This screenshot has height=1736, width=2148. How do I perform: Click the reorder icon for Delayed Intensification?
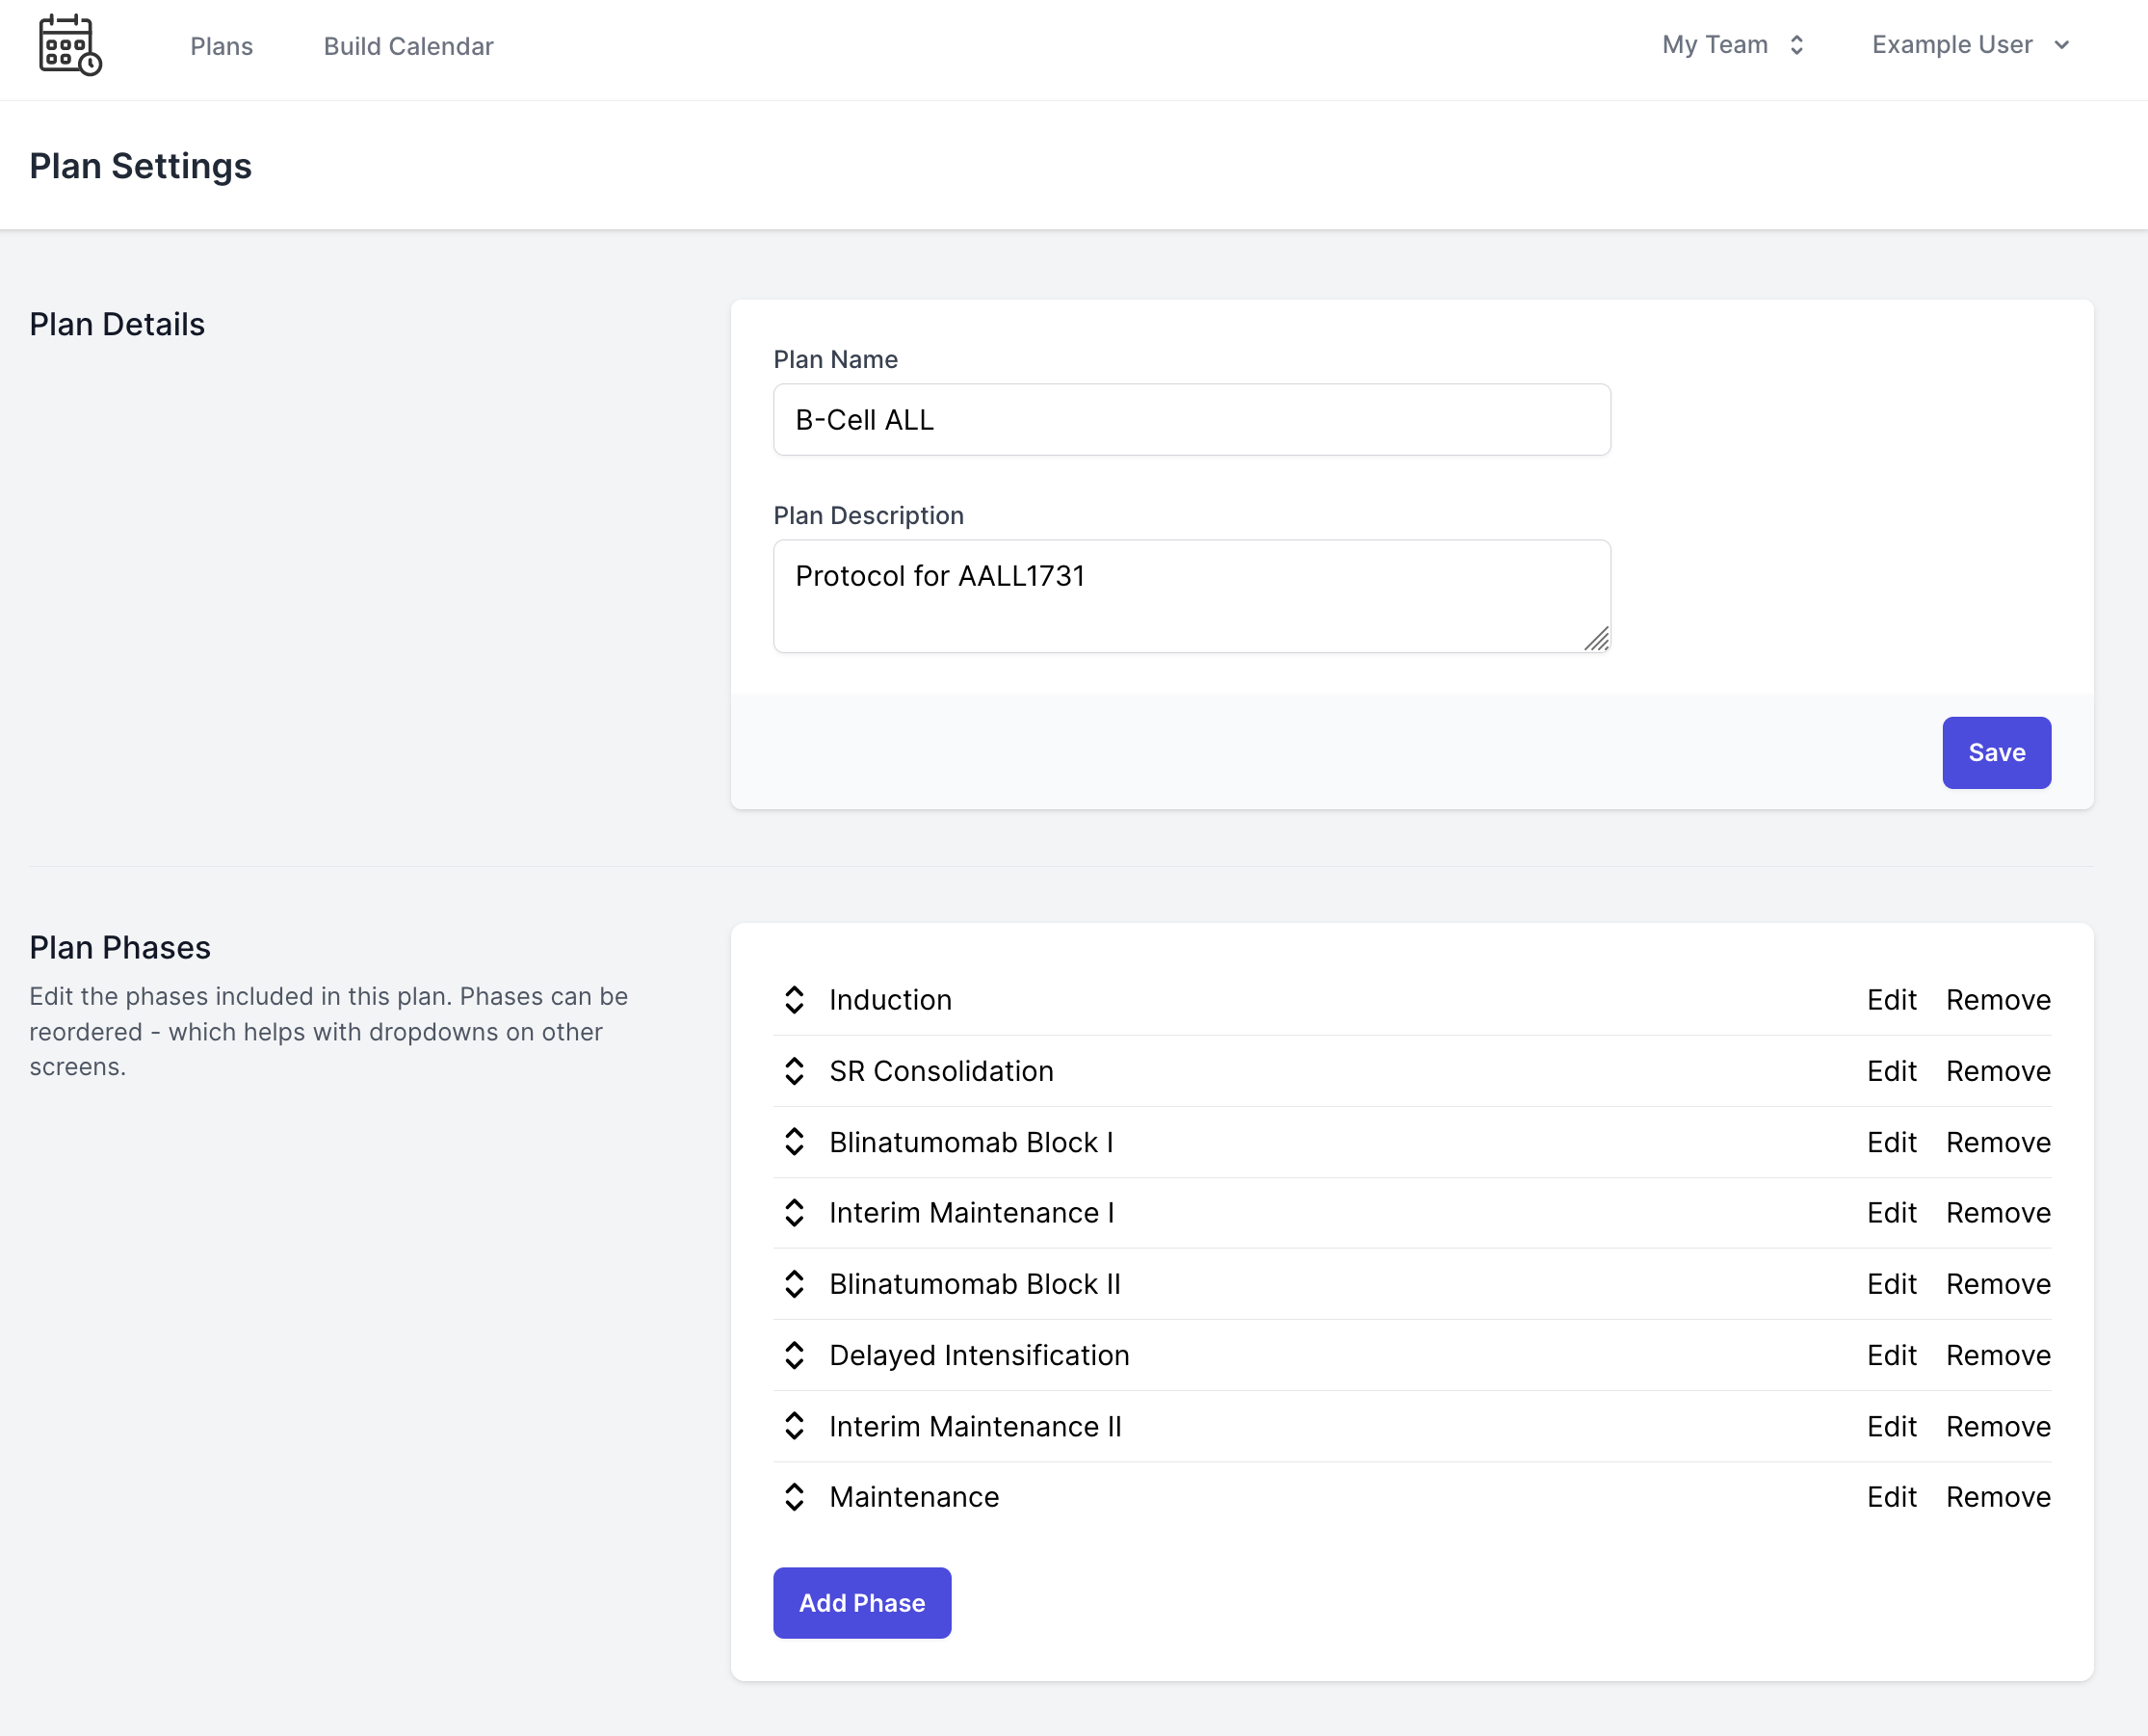click(x=792, y=1355)
